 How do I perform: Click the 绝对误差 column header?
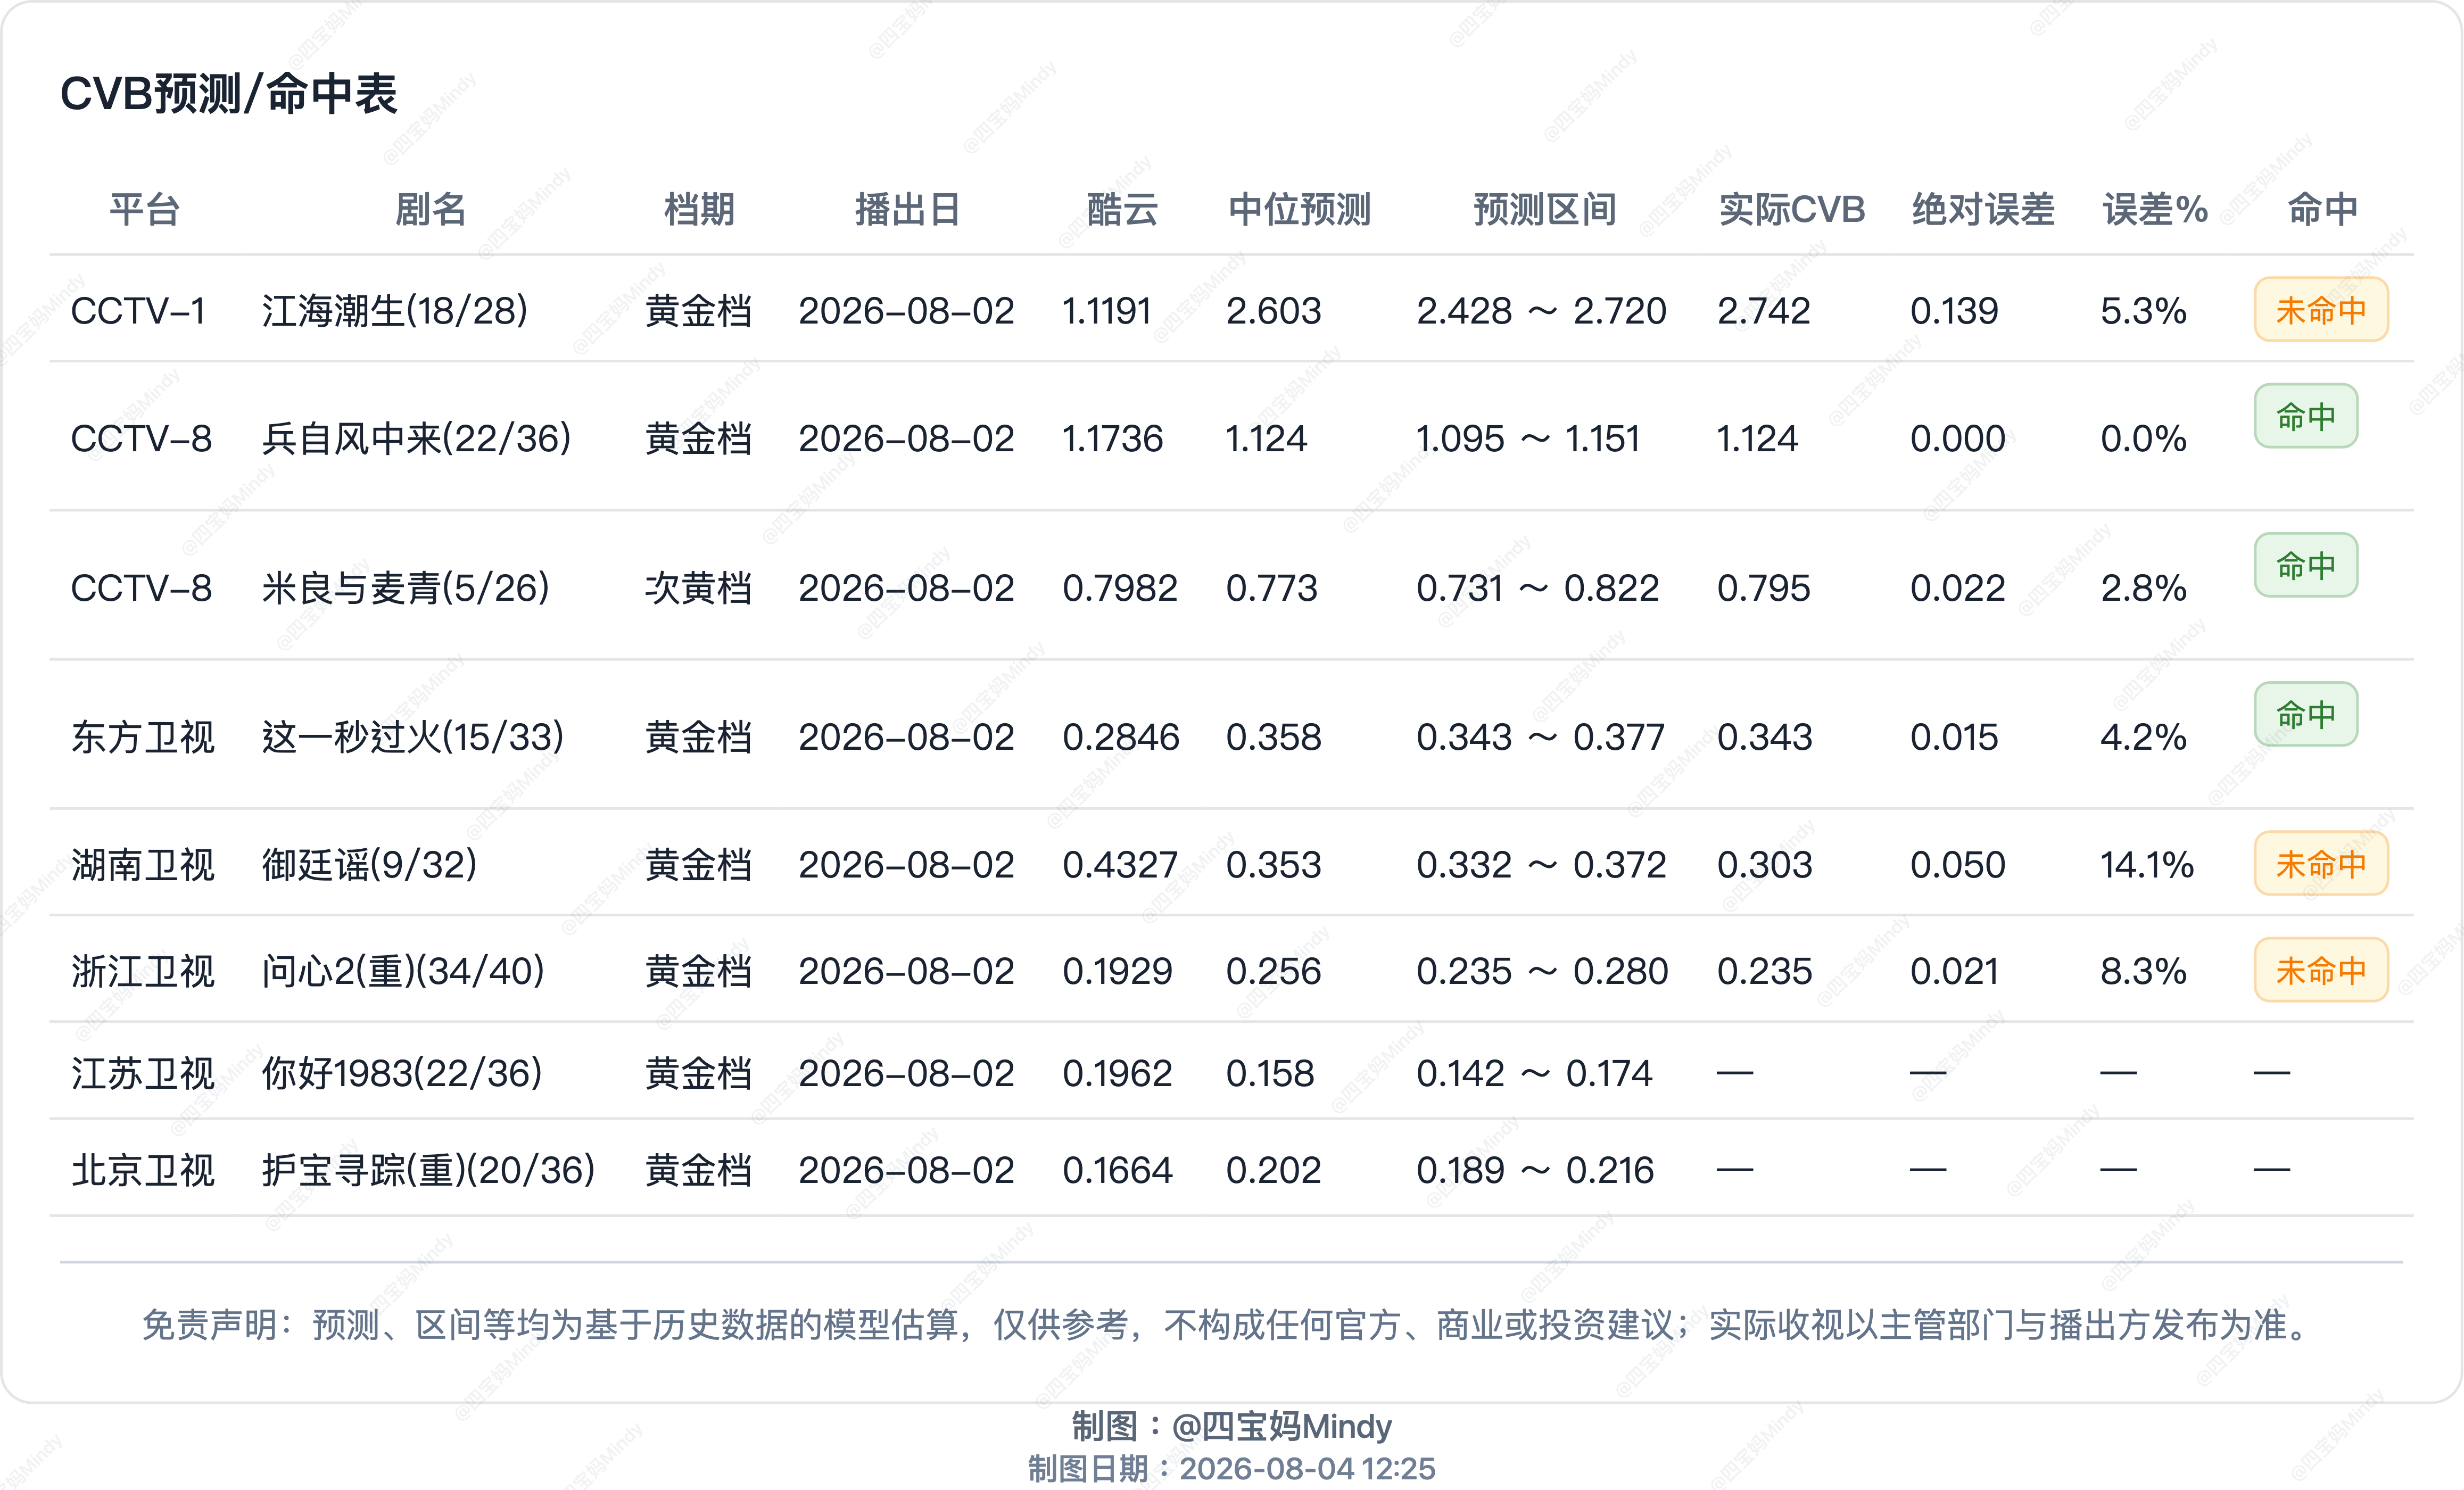(x=1983, y=209)
